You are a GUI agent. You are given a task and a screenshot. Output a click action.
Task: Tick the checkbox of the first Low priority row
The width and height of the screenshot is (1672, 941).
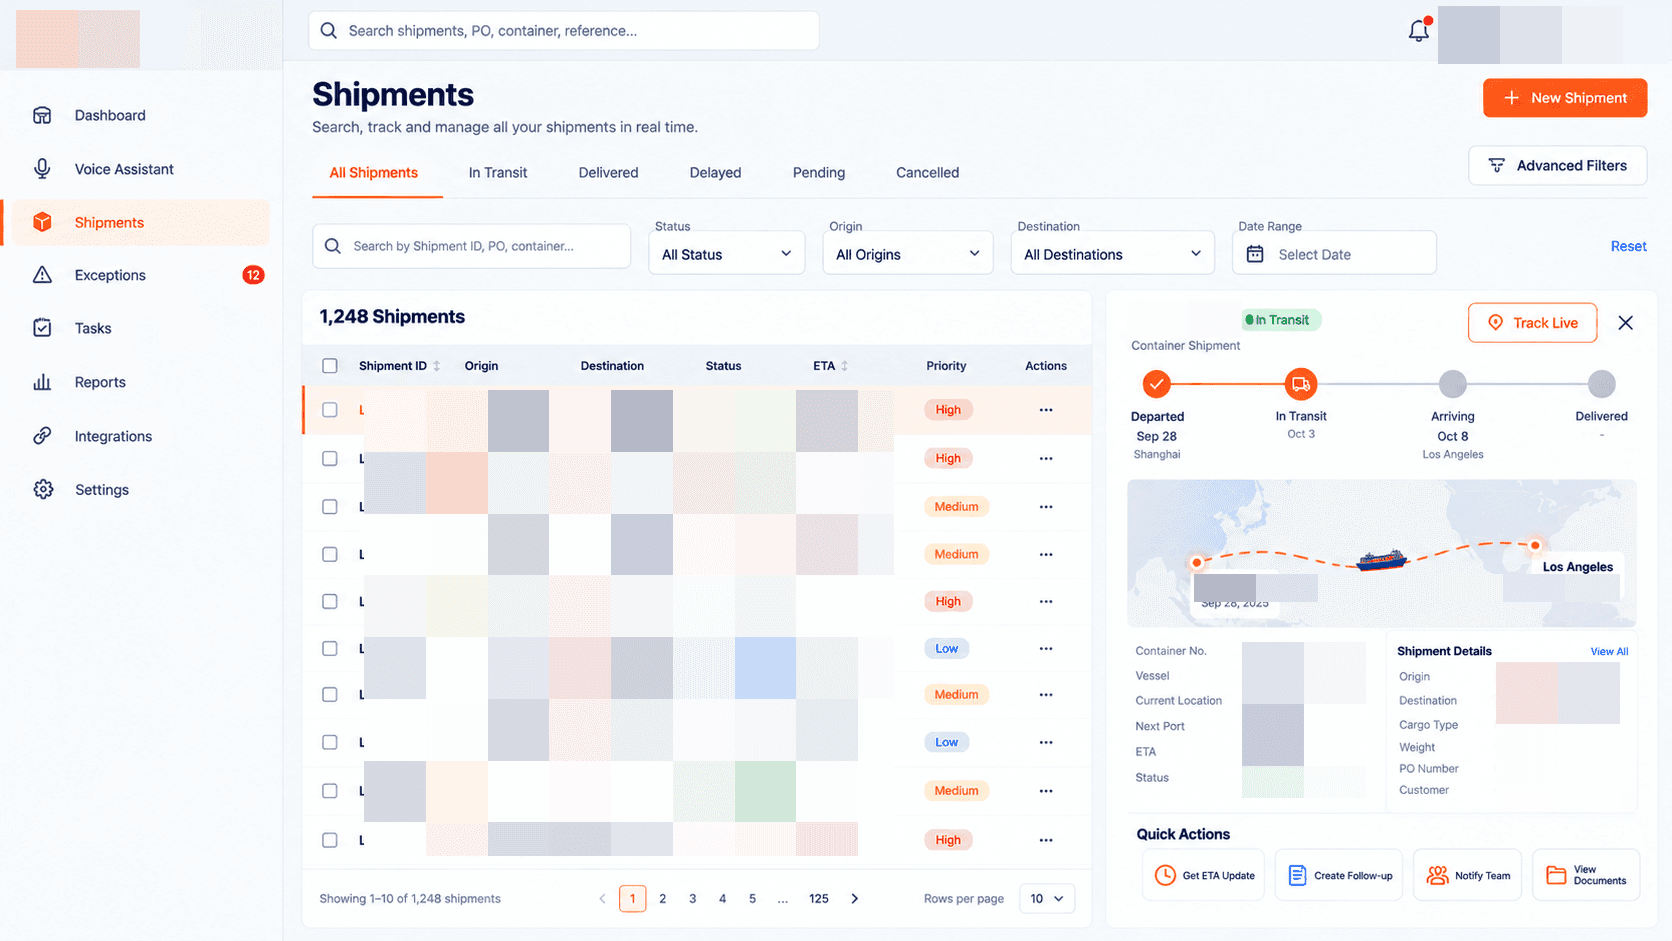click(x=330, y=648)
